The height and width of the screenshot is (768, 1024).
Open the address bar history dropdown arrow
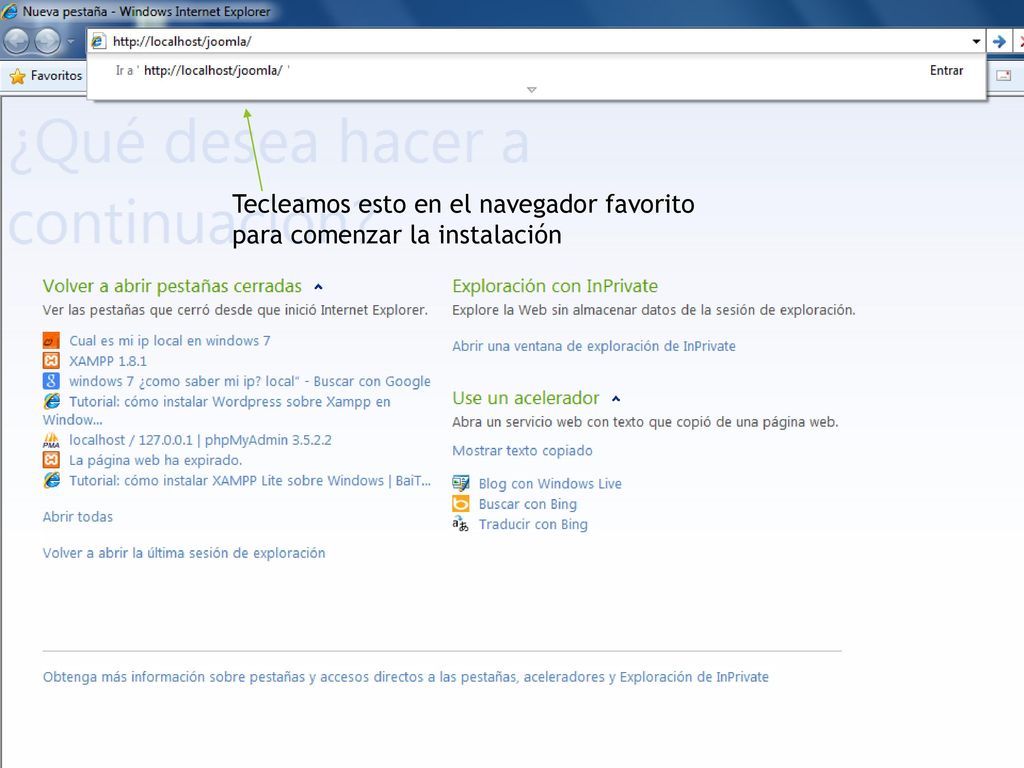976,42
